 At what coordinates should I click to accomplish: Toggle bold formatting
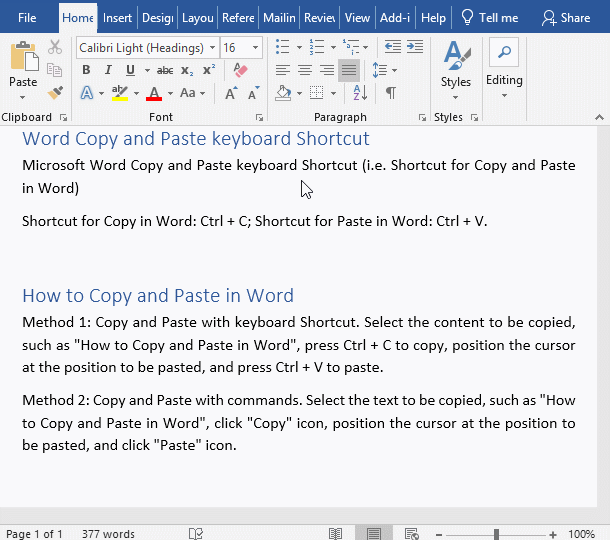tap(86, 70)
